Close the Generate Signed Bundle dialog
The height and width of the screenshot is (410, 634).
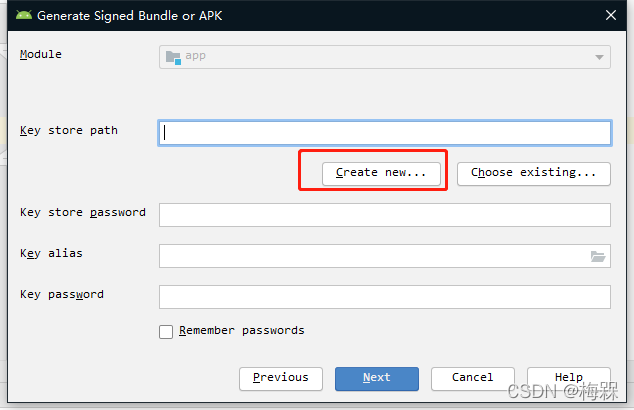point(611,15)
